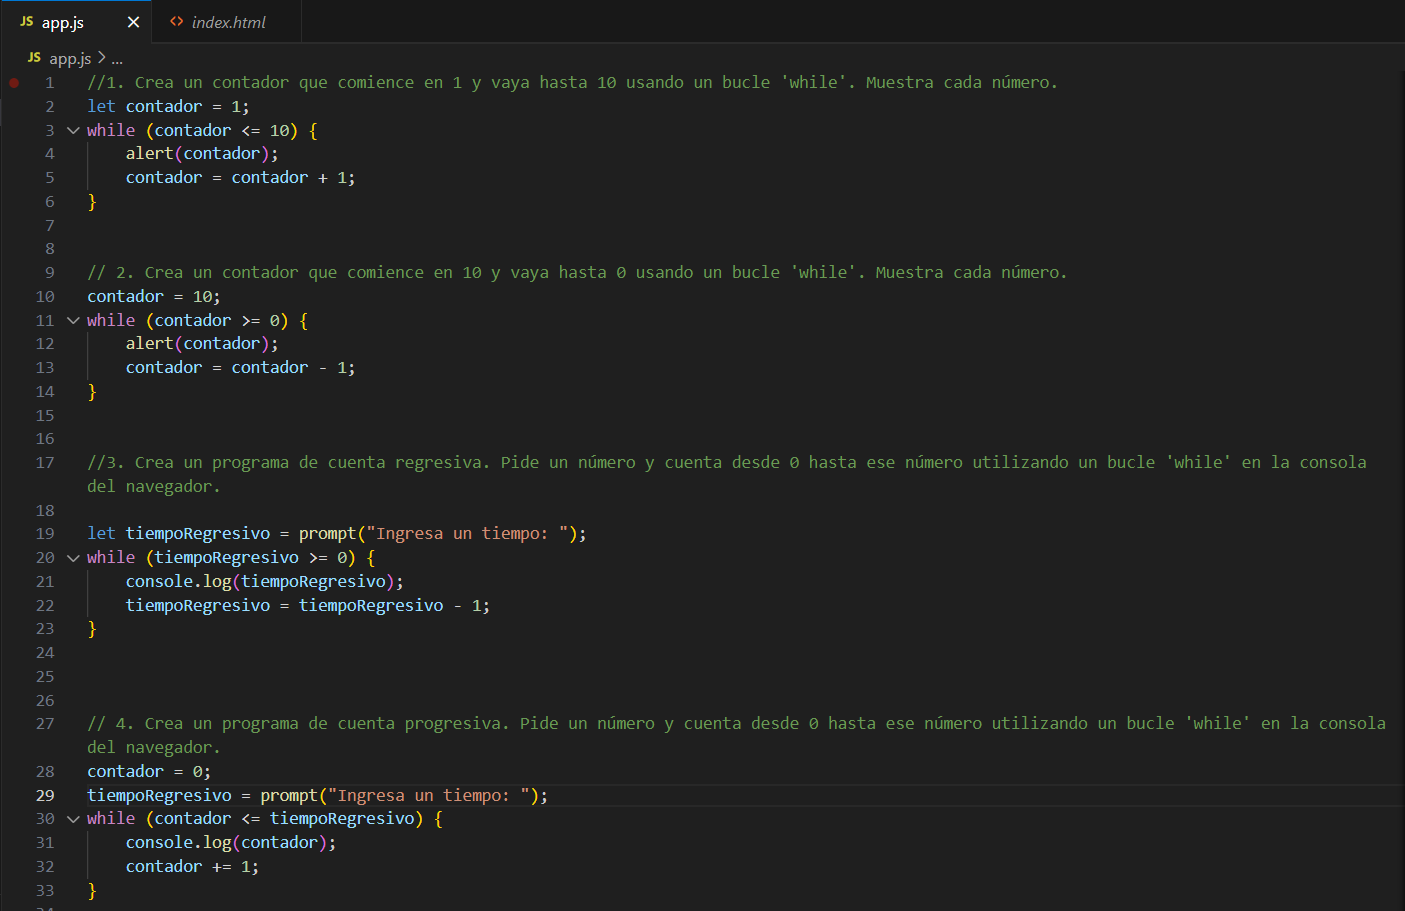Click line number 9 in the gutter
This screenshot has width=1405, height=911.
50,272
